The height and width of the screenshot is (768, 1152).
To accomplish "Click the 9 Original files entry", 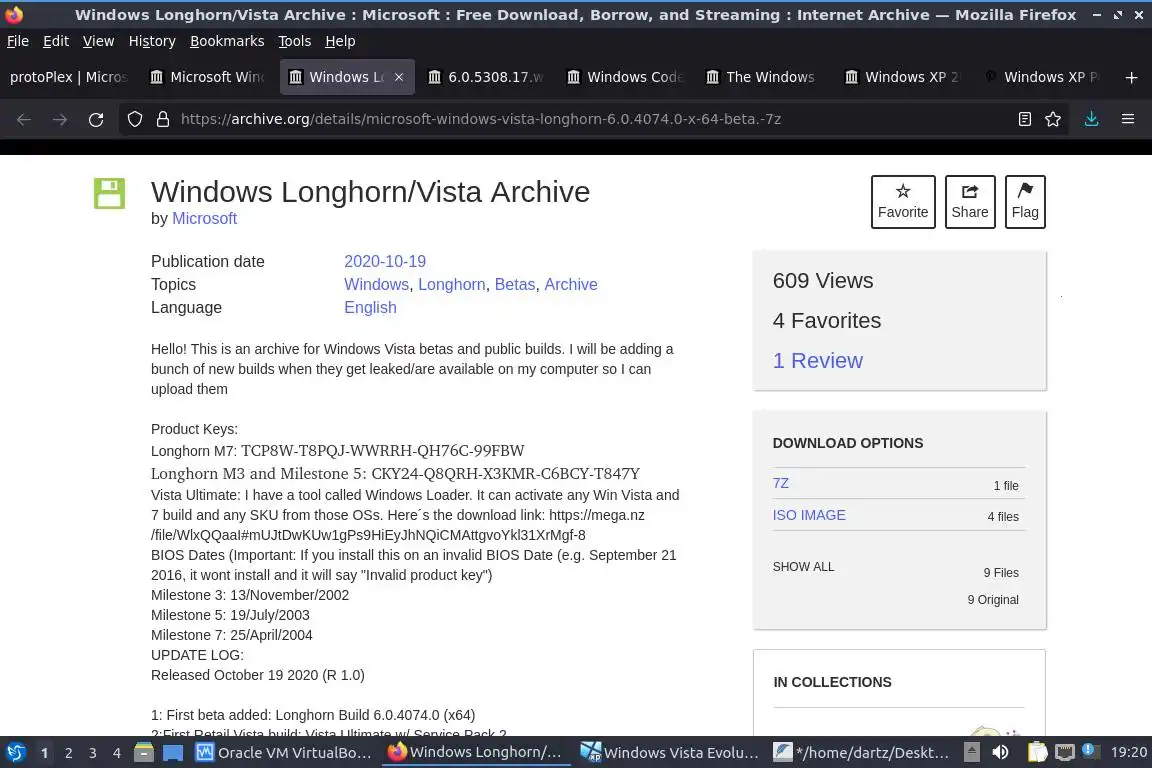I will coord(993,600).
